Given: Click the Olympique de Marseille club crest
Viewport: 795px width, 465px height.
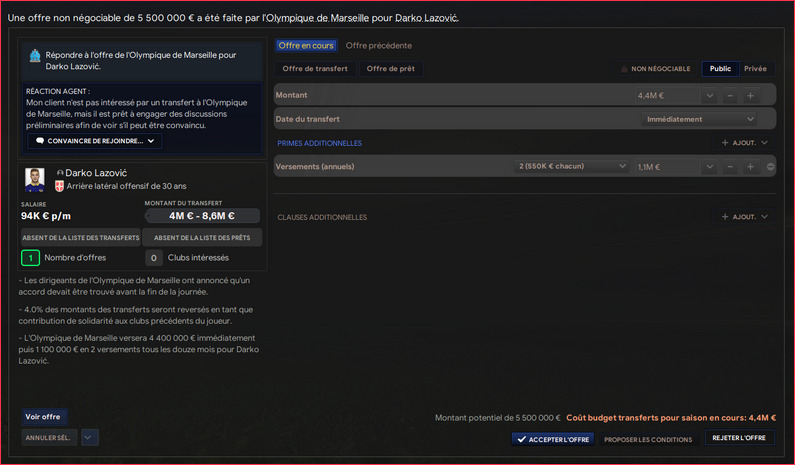Looking at the screenshot, I should point(35,55).
